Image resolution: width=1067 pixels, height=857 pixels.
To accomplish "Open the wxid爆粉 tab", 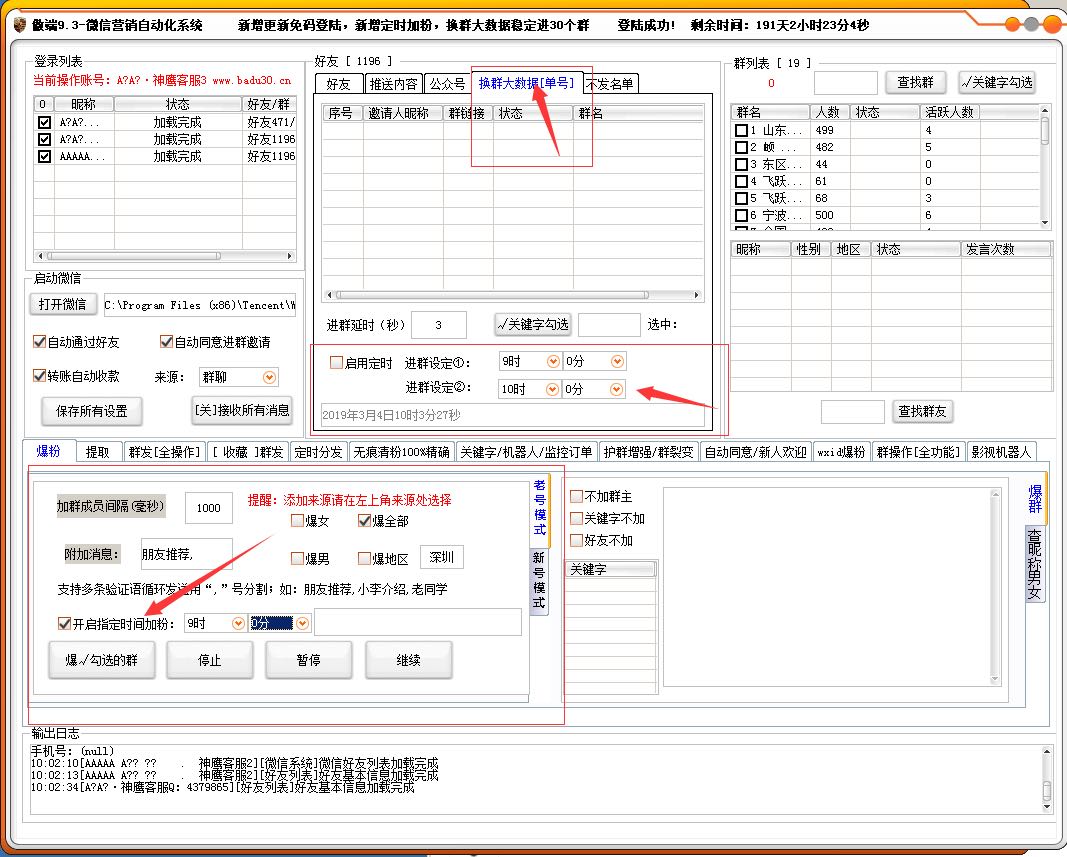I will (841, 453).
